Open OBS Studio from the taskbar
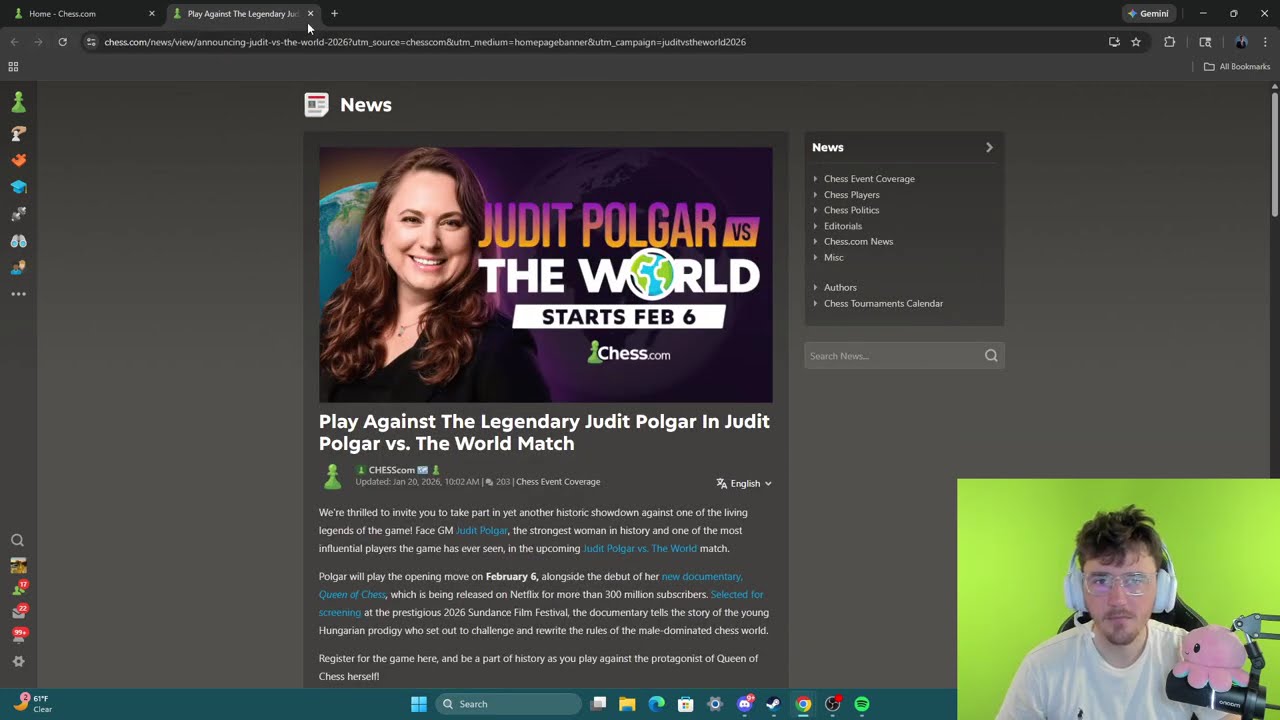The width and height of the screenshot is (1280, 720). 832,704
